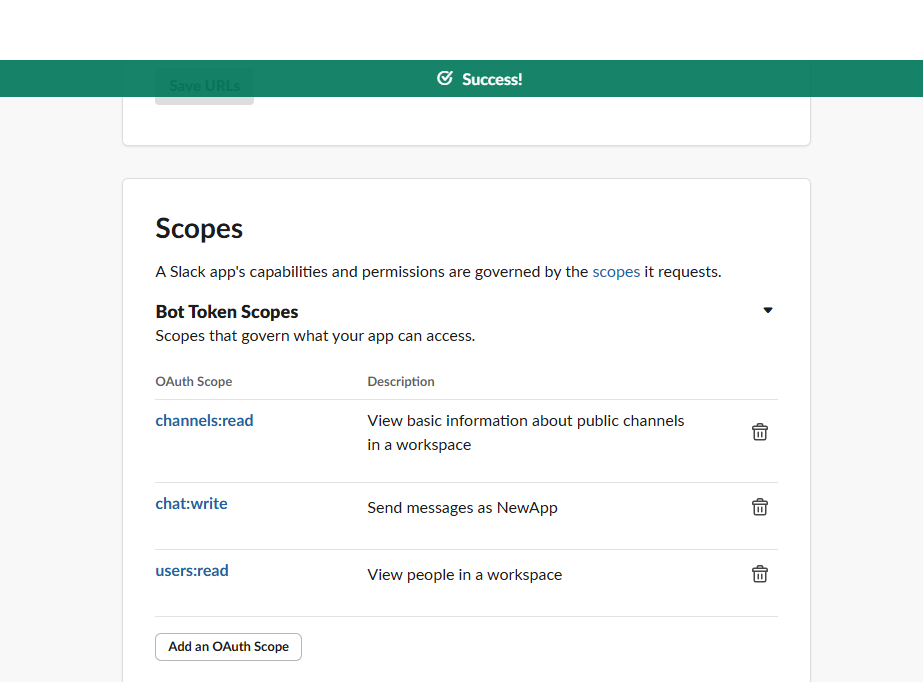Delete the users:read scope
This screenshot has width=923, height=682.
[760, 574]
